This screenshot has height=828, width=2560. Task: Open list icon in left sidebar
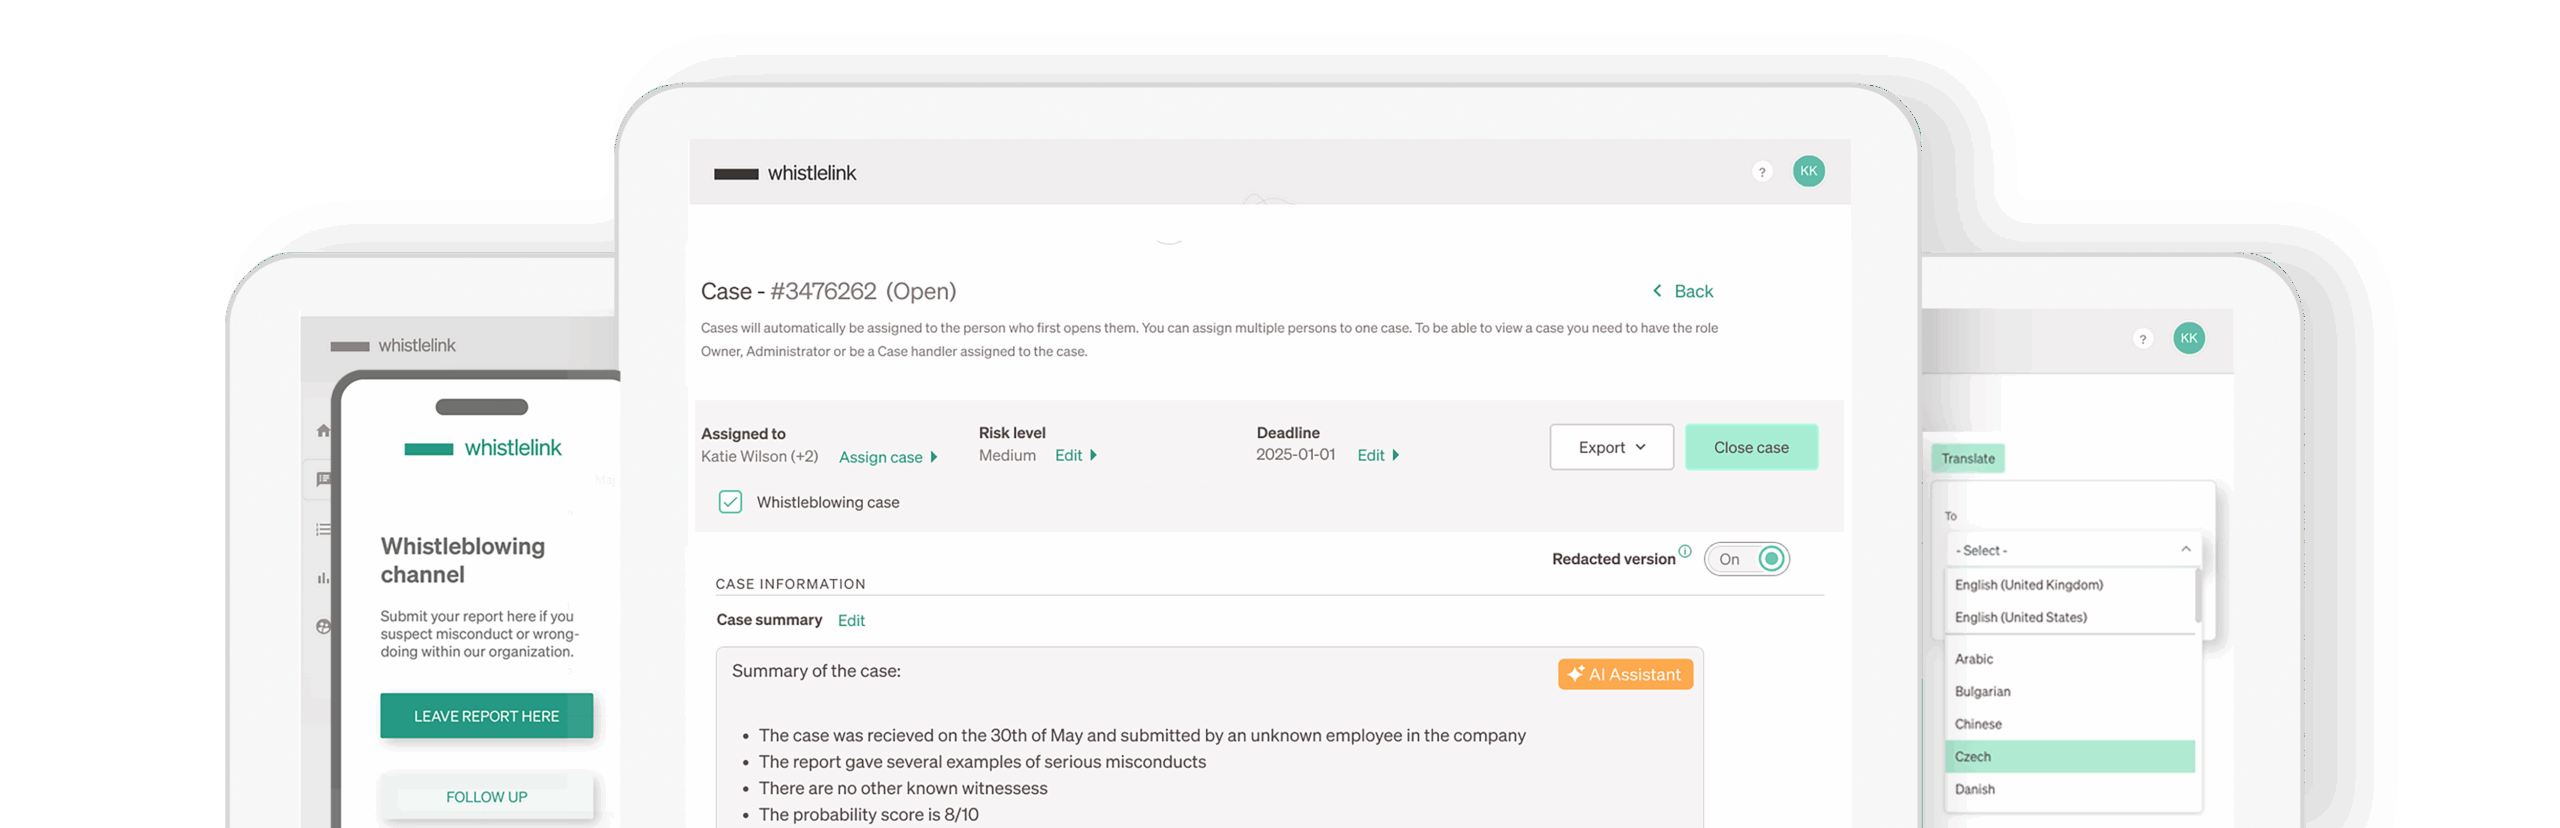(x=322, y=529)
